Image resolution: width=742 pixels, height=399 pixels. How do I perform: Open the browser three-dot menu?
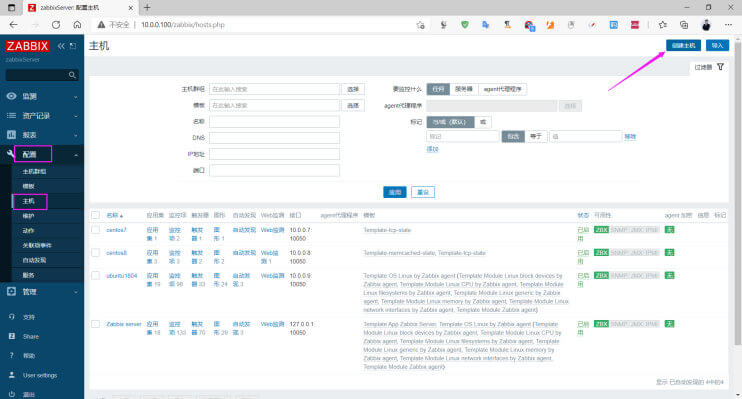tap(728, 25)
